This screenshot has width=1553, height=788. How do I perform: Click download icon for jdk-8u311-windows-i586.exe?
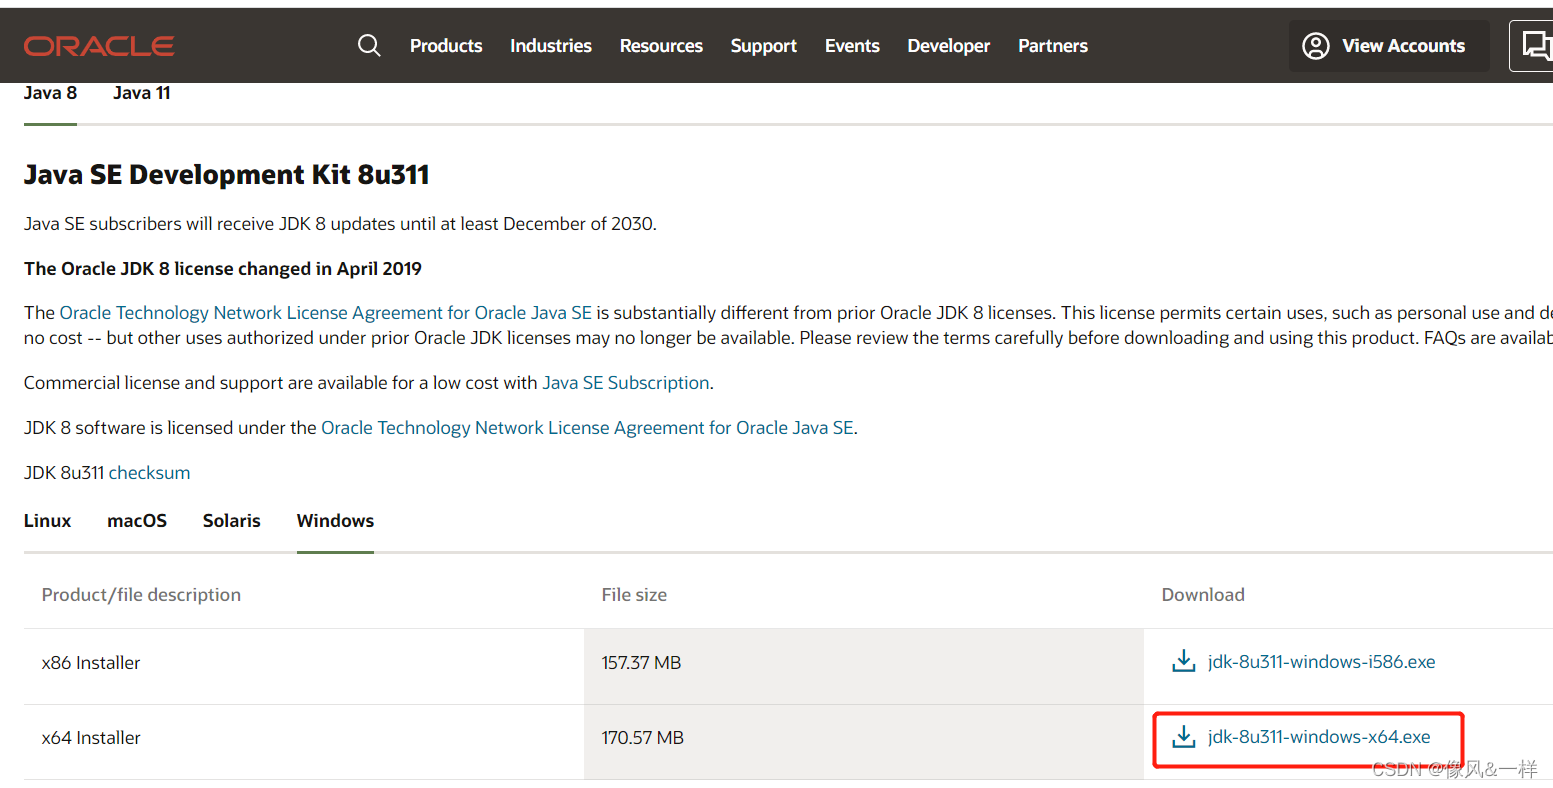tap(1184, 661)
